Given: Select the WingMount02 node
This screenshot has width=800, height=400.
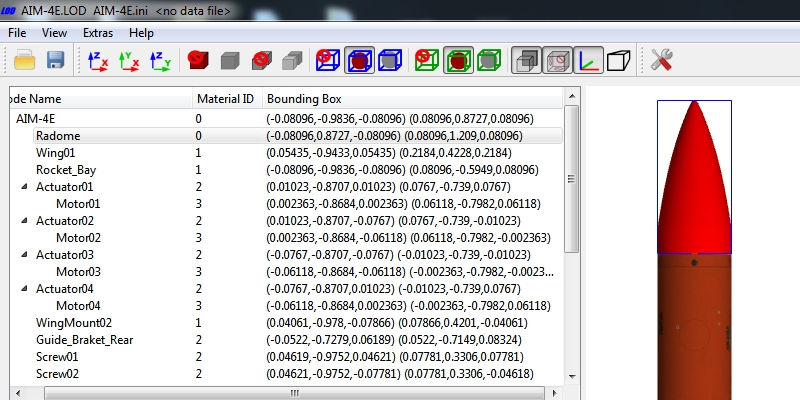Looking at the screenshot, I should click(x=73, y=322).
